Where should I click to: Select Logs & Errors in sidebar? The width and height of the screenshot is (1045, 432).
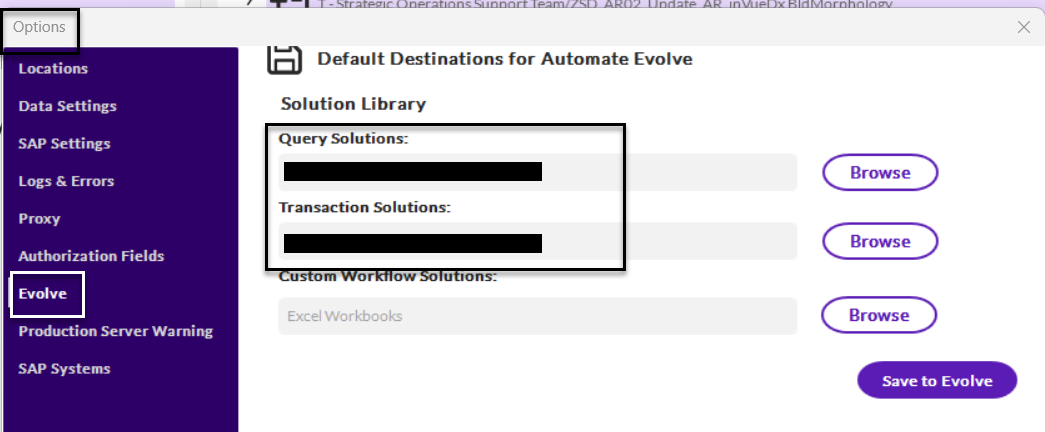[66, 181]
